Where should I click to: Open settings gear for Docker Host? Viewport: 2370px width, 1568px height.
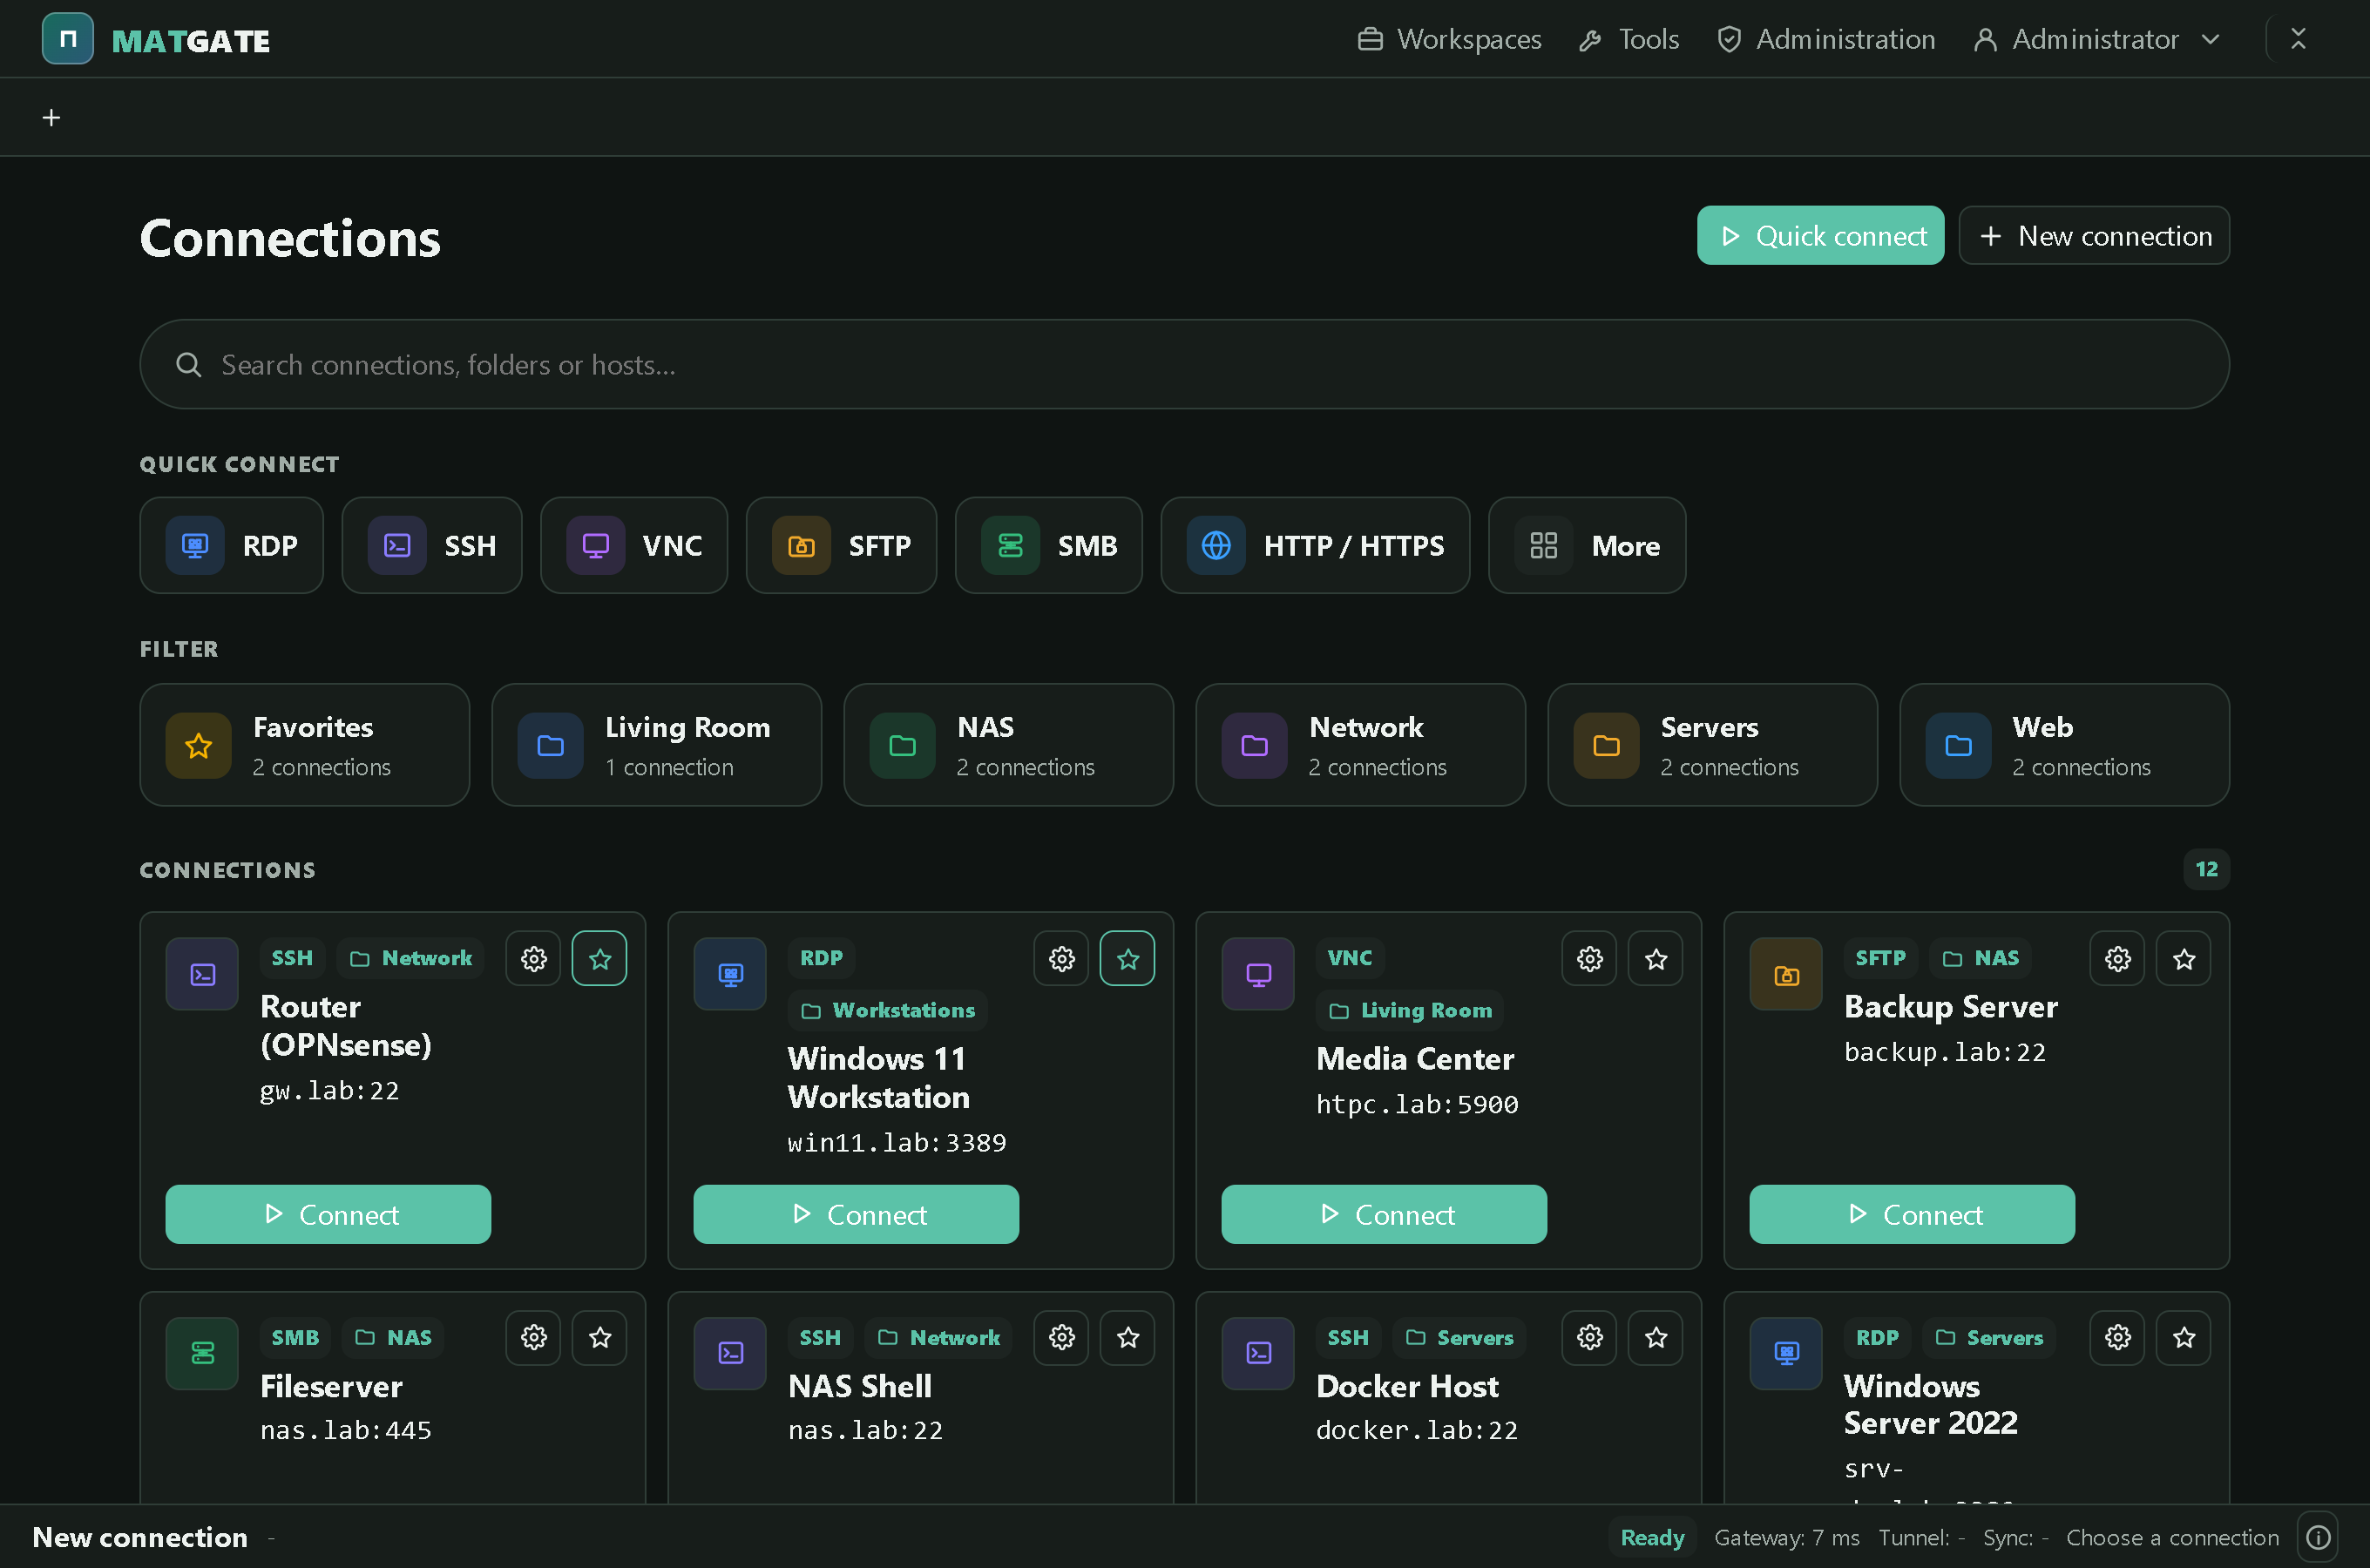(x=1589, y=1337)
